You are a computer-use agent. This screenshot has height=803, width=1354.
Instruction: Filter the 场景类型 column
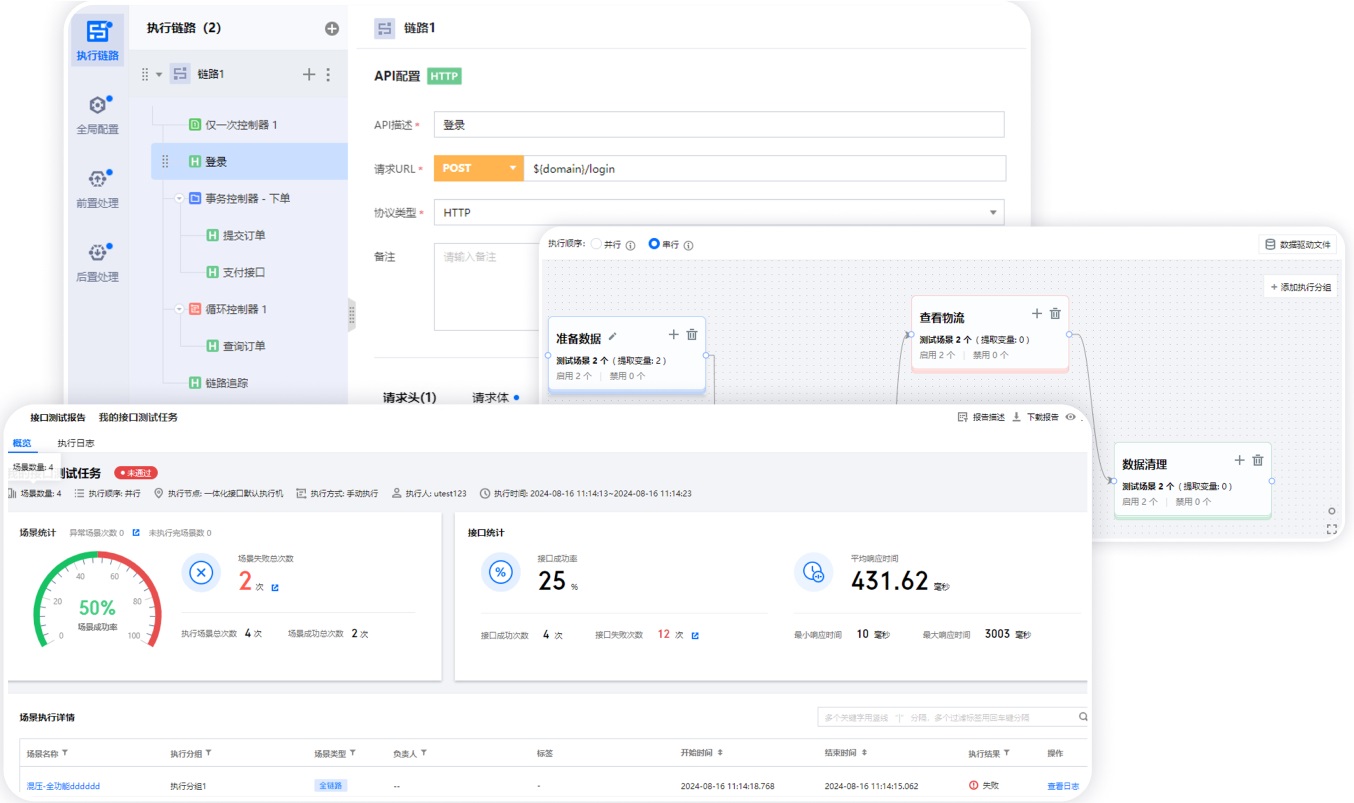[x=353, y=753]
